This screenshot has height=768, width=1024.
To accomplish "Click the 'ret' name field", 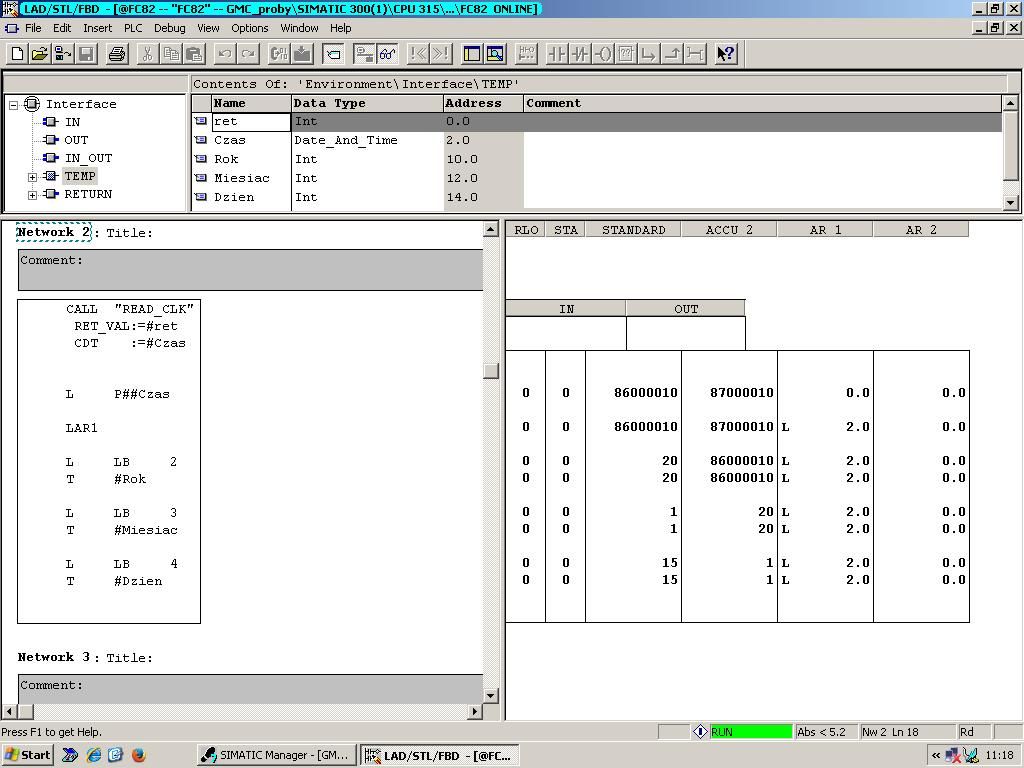I will click(251, 121).
